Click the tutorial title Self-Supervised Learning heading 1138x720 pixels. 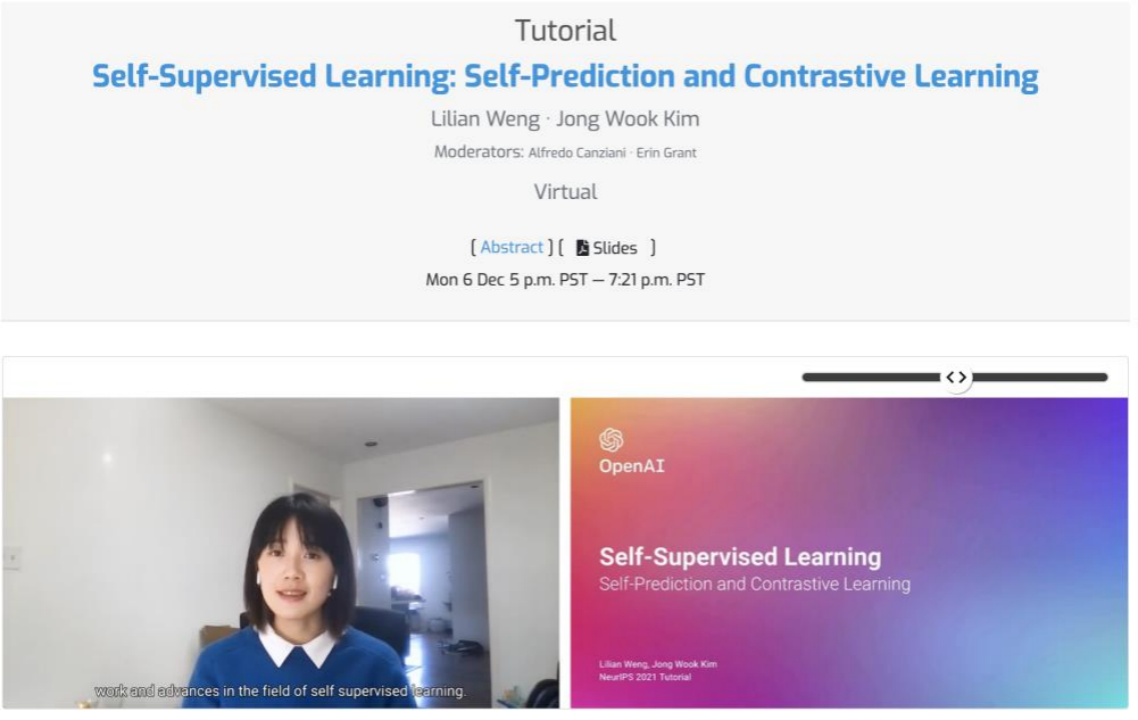pos(565,76)
